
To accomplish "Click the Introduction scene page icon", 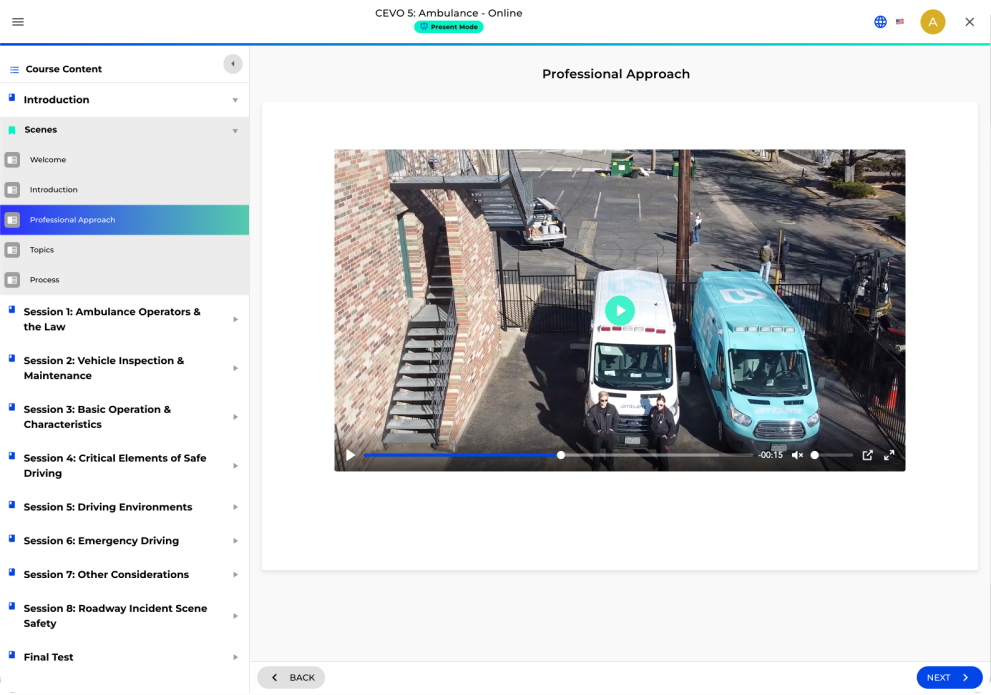I will point(12,190).
